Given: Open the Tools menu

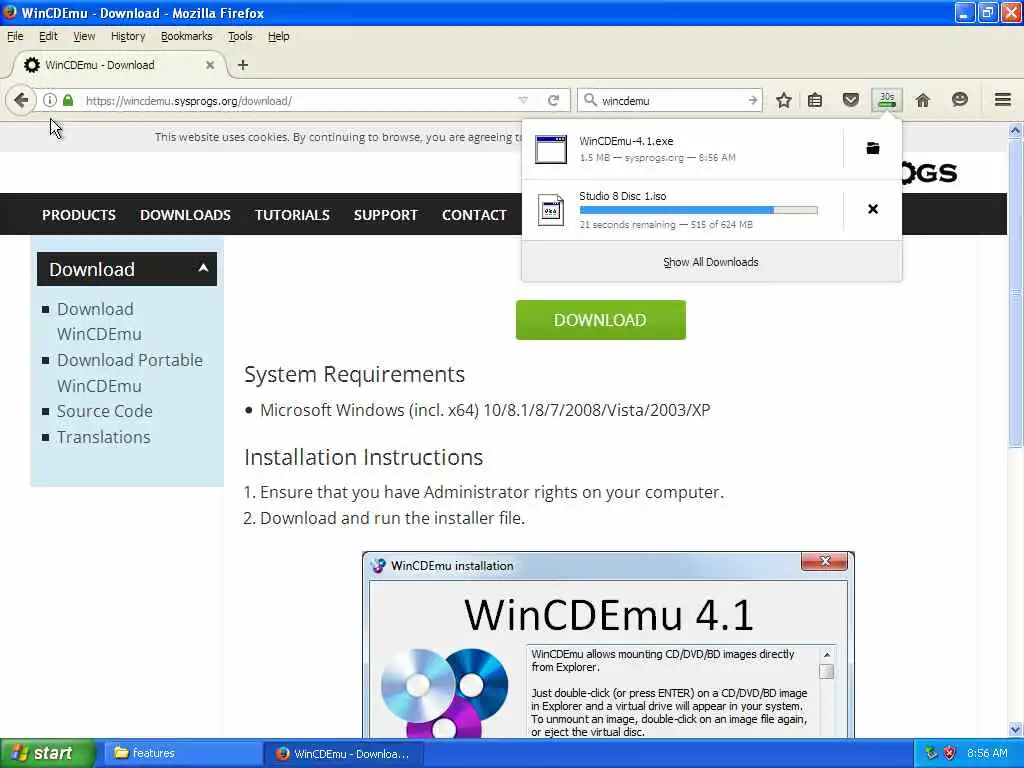Looking at the screenshot, I should (x=240, y=37).
